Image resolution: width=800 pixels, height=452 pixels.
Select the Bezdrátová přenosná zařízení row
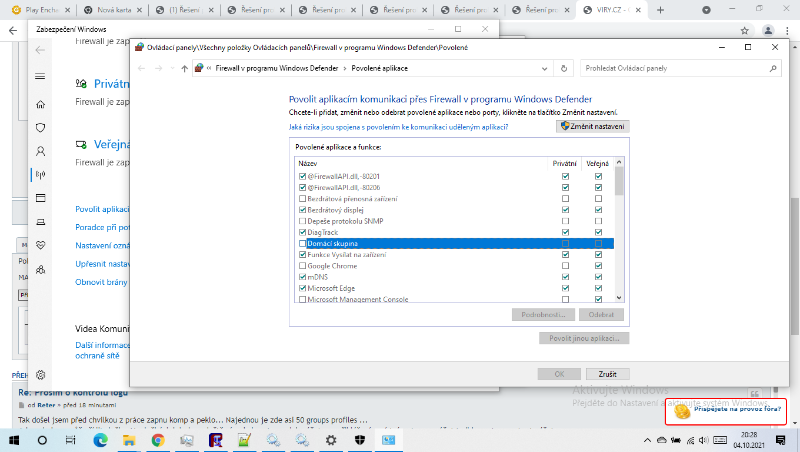point(455,198)
